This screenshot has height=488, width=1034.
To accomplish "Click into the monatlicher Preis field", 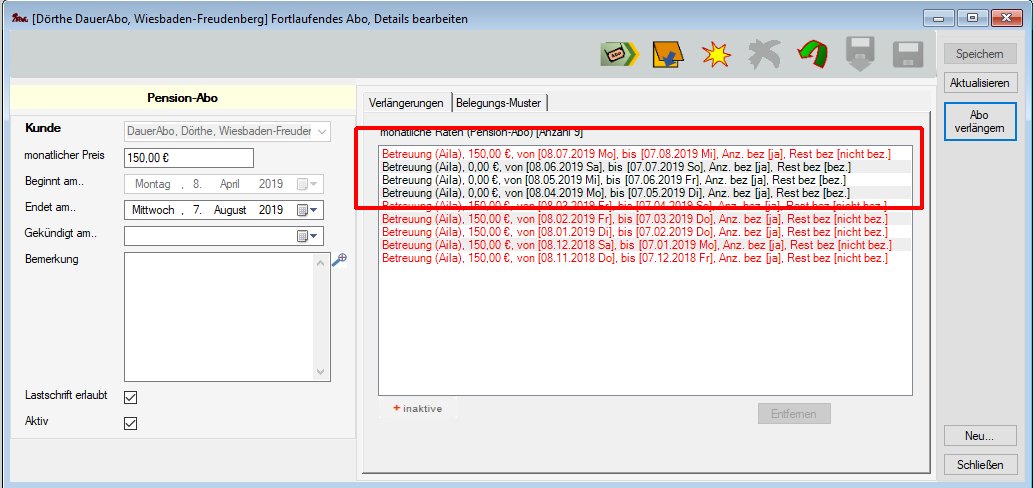I will tap(188, 158).
